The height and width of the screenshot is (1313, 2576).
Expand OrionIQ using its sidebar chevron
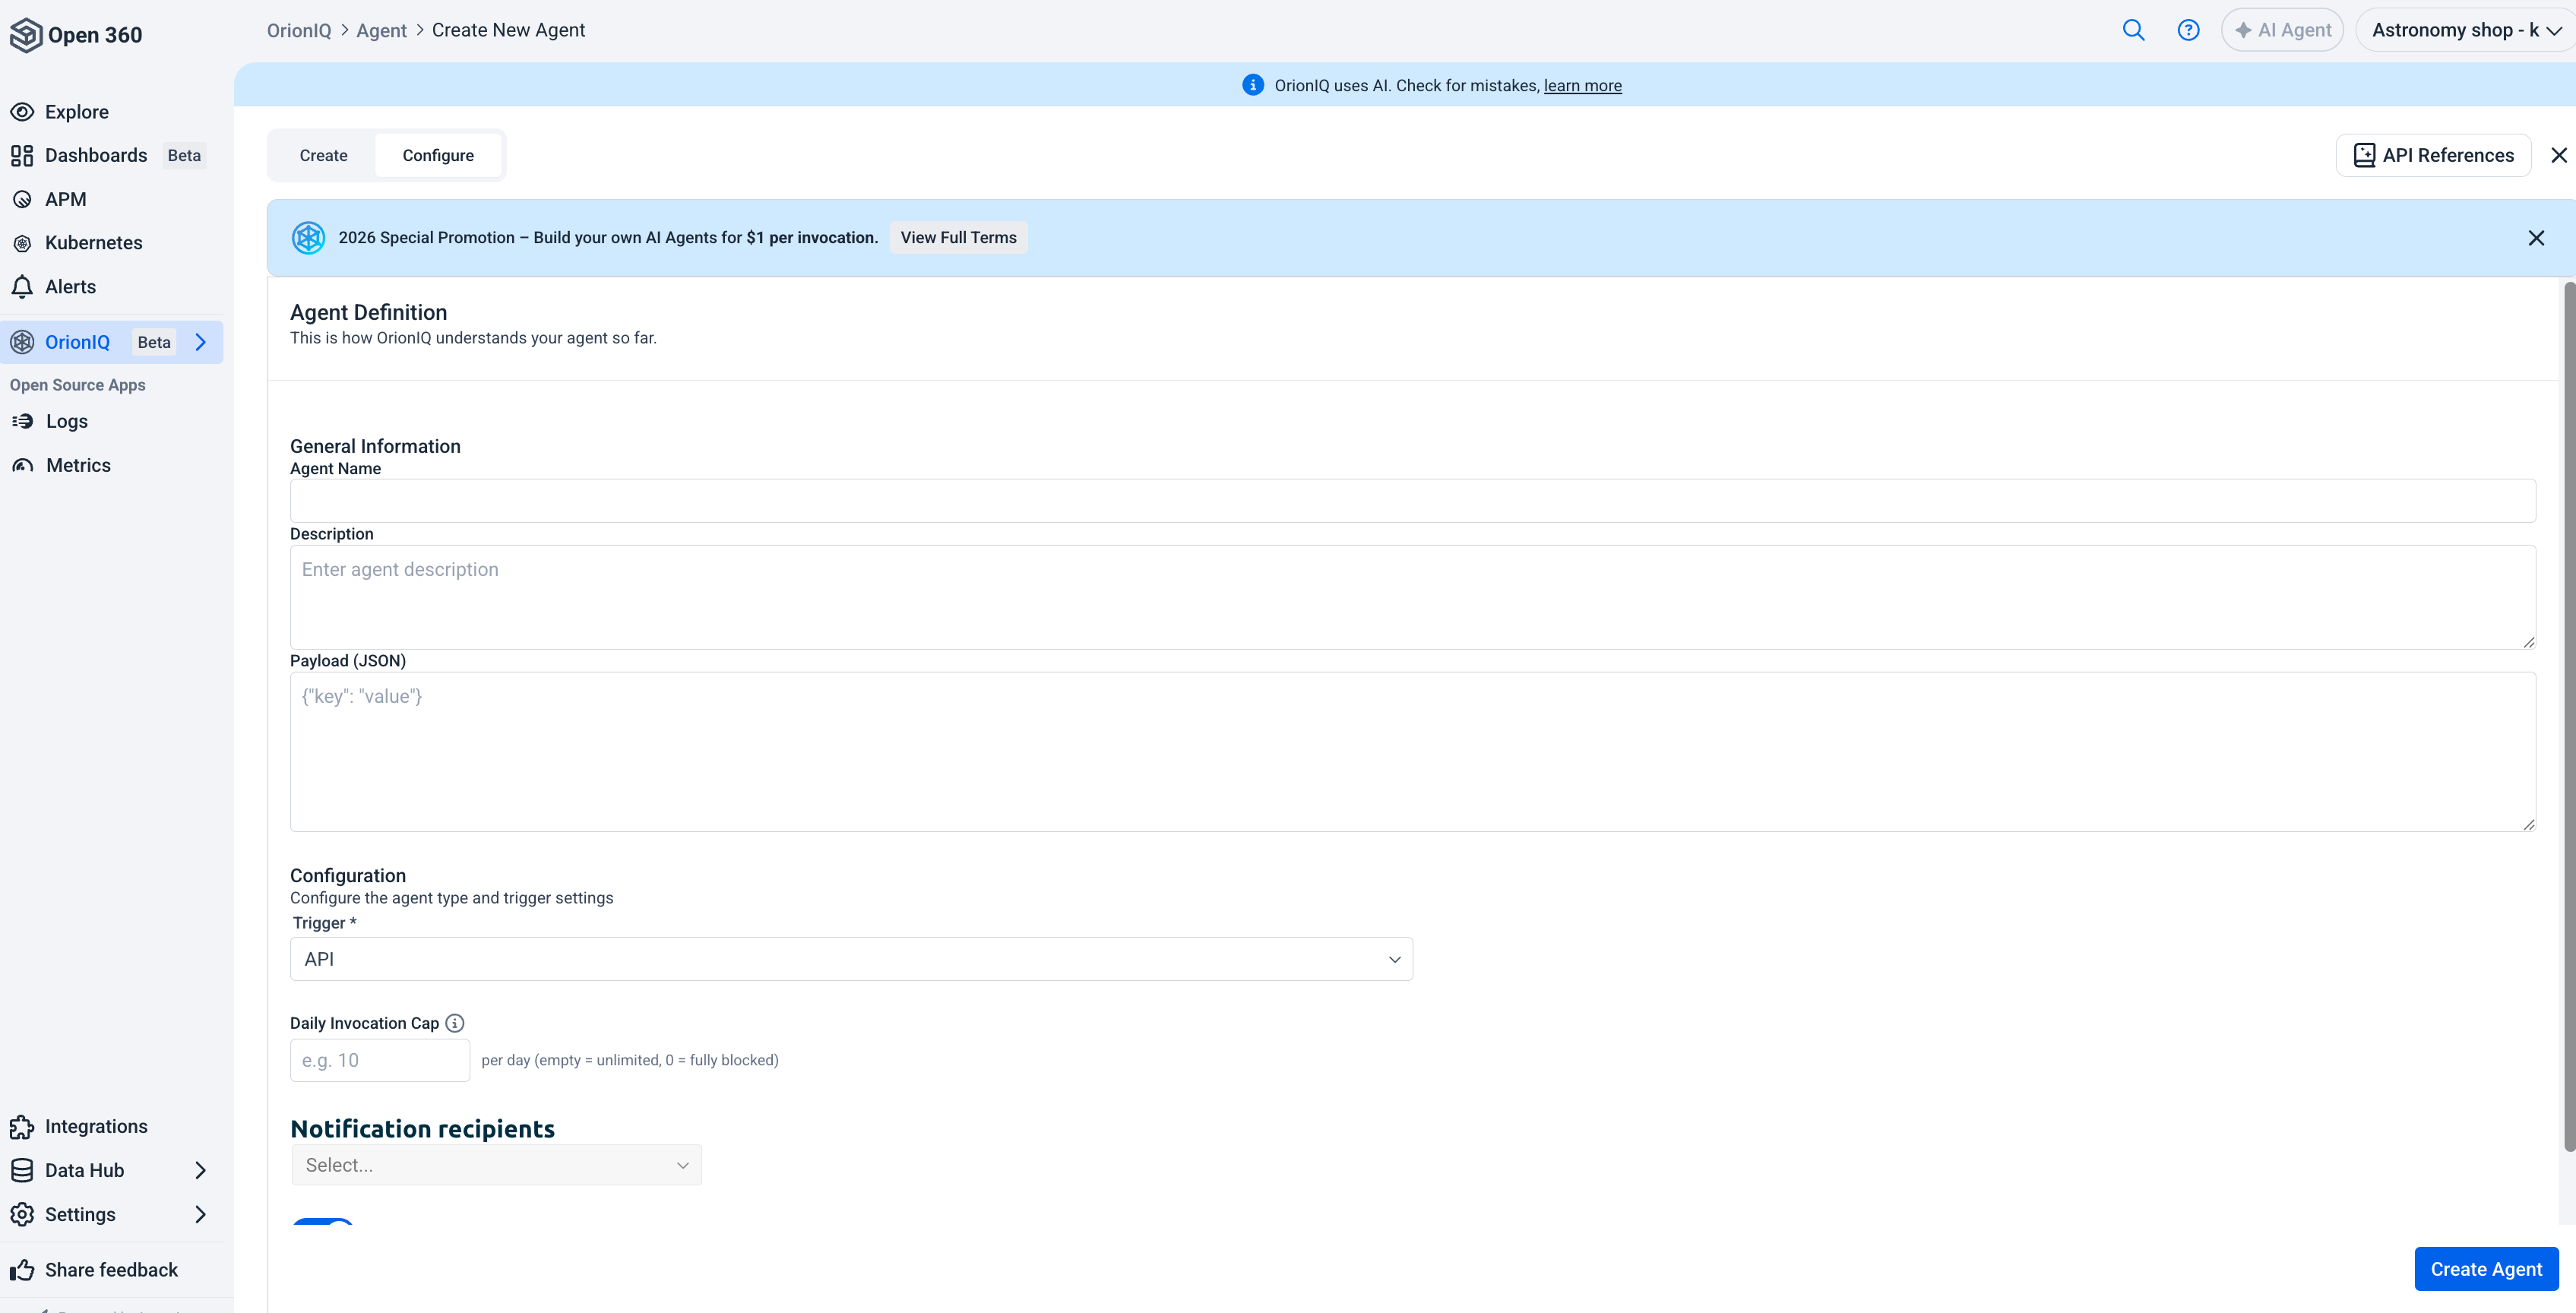coord(202,342)
